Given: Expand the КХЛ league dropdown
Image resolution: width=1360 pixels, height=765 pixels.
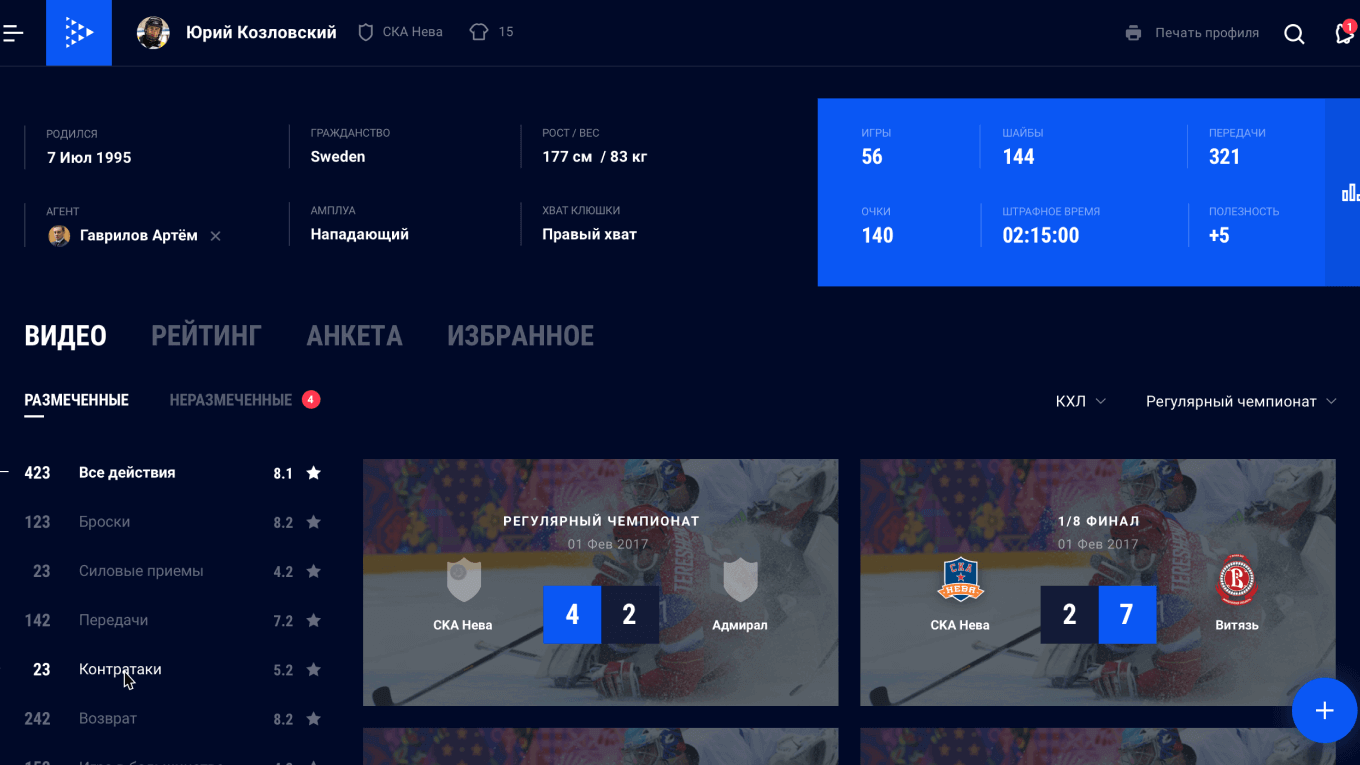Looking at the screenshot, I should pyautogui.click(x=1081, y=401).
